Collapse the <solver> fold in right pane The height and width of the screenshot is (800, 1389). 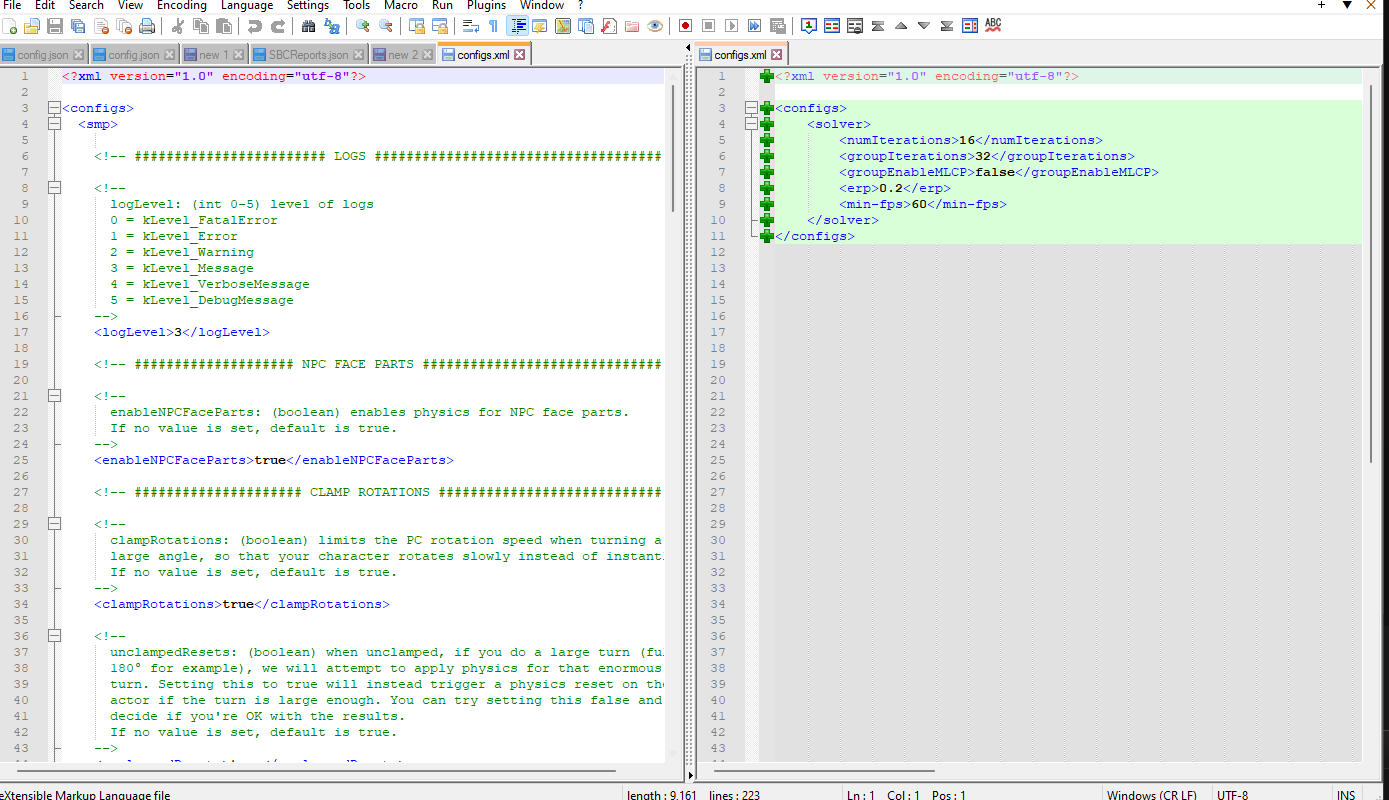pyautogui.click(x=751, y=124)
